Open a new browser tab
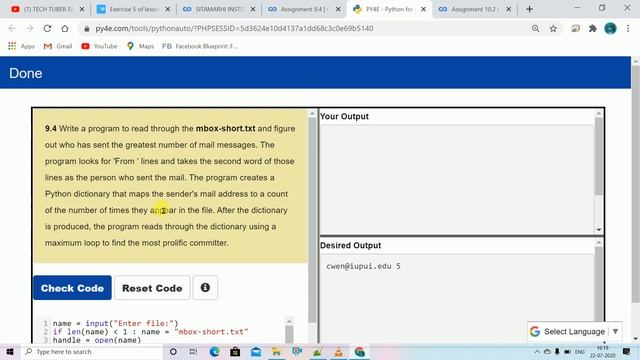Image resolution: width=640 pixels, height=360 pixels. (x=529, y=9)
